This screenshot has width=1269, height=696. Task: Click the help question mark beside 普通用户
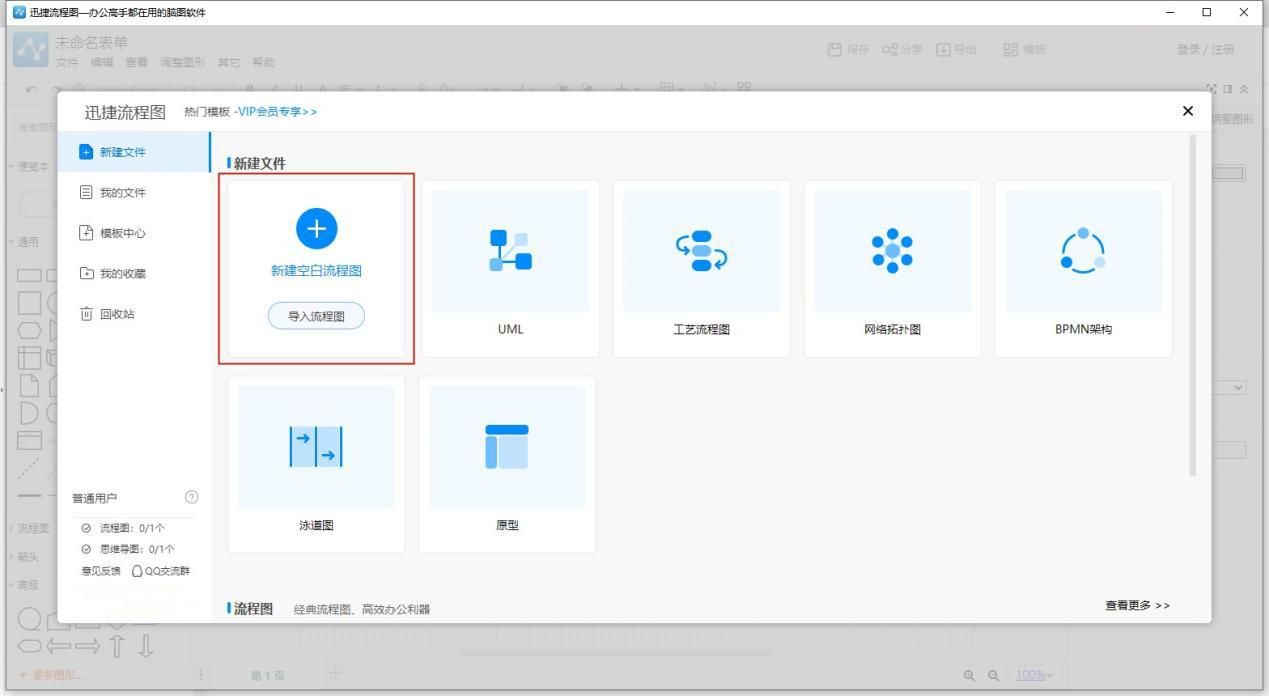[192, 497]
